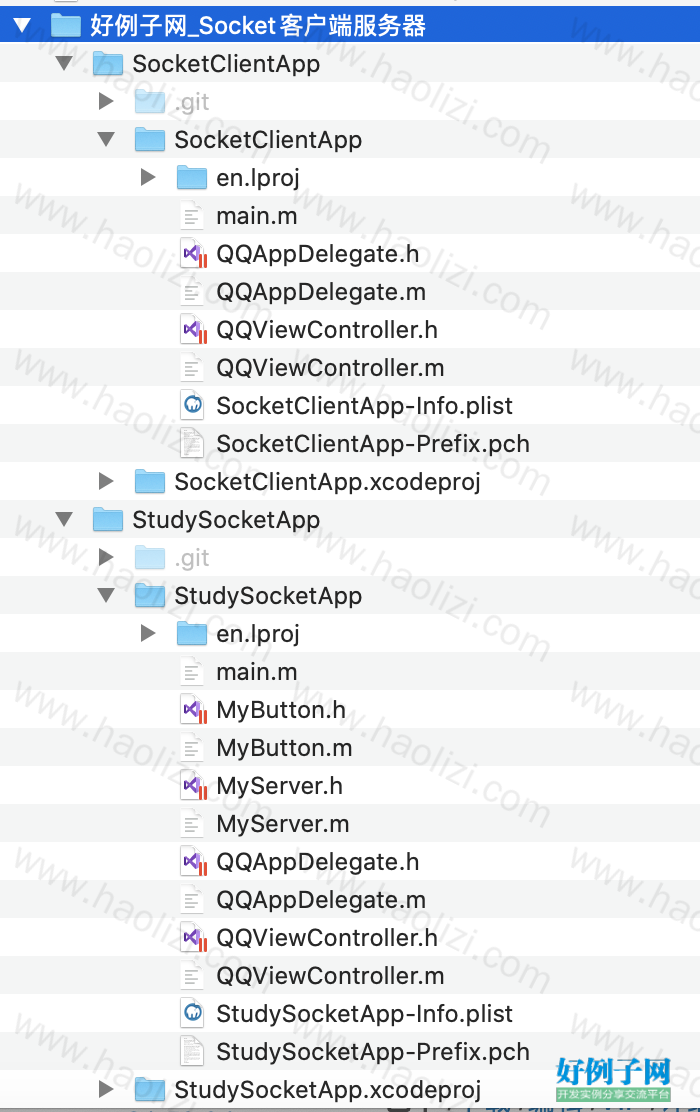Viewport: 700px width, 1112px height.
Task: Open the 好例子网 logo link
Action: 613,1078
